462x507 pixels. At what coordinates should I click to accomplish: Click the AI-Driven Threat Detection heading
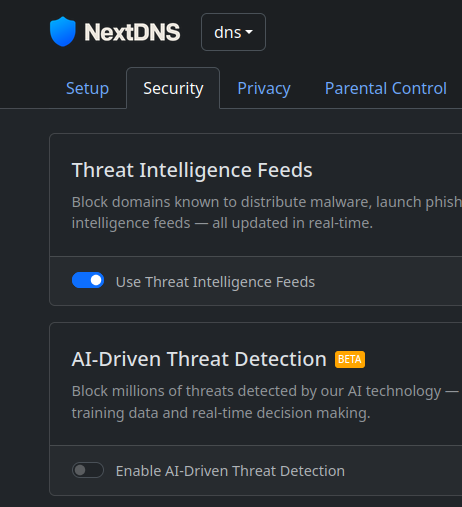point(199,359)
